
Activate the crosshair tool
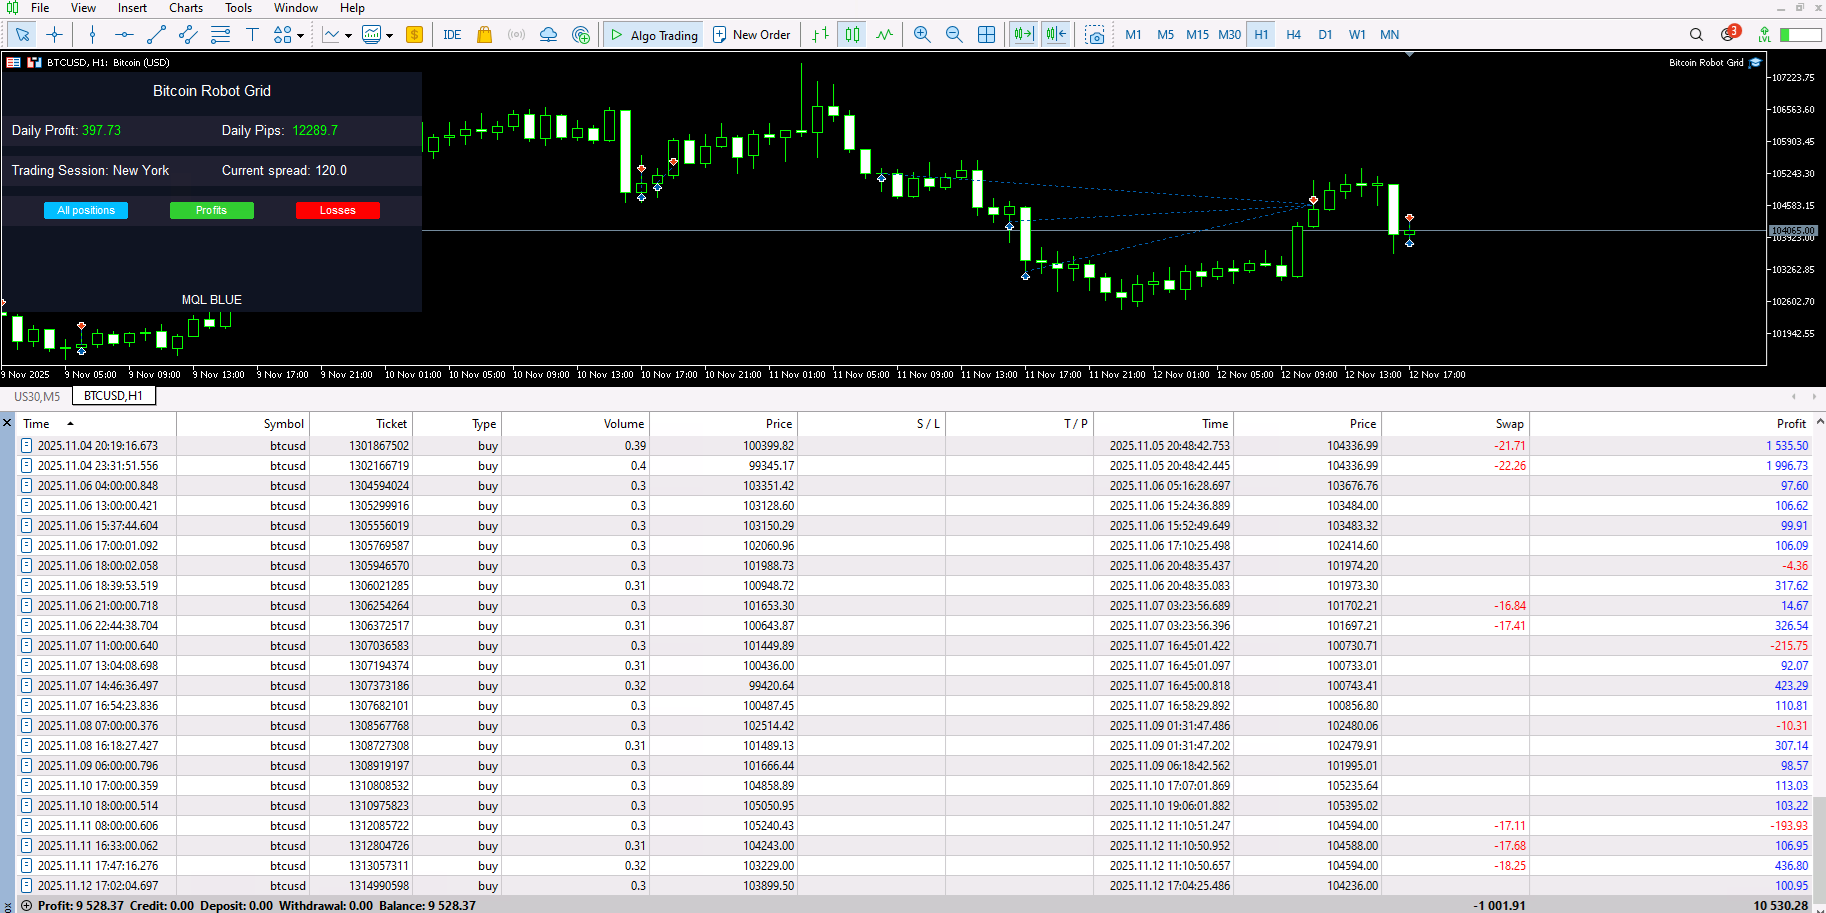tap(55, 35)
